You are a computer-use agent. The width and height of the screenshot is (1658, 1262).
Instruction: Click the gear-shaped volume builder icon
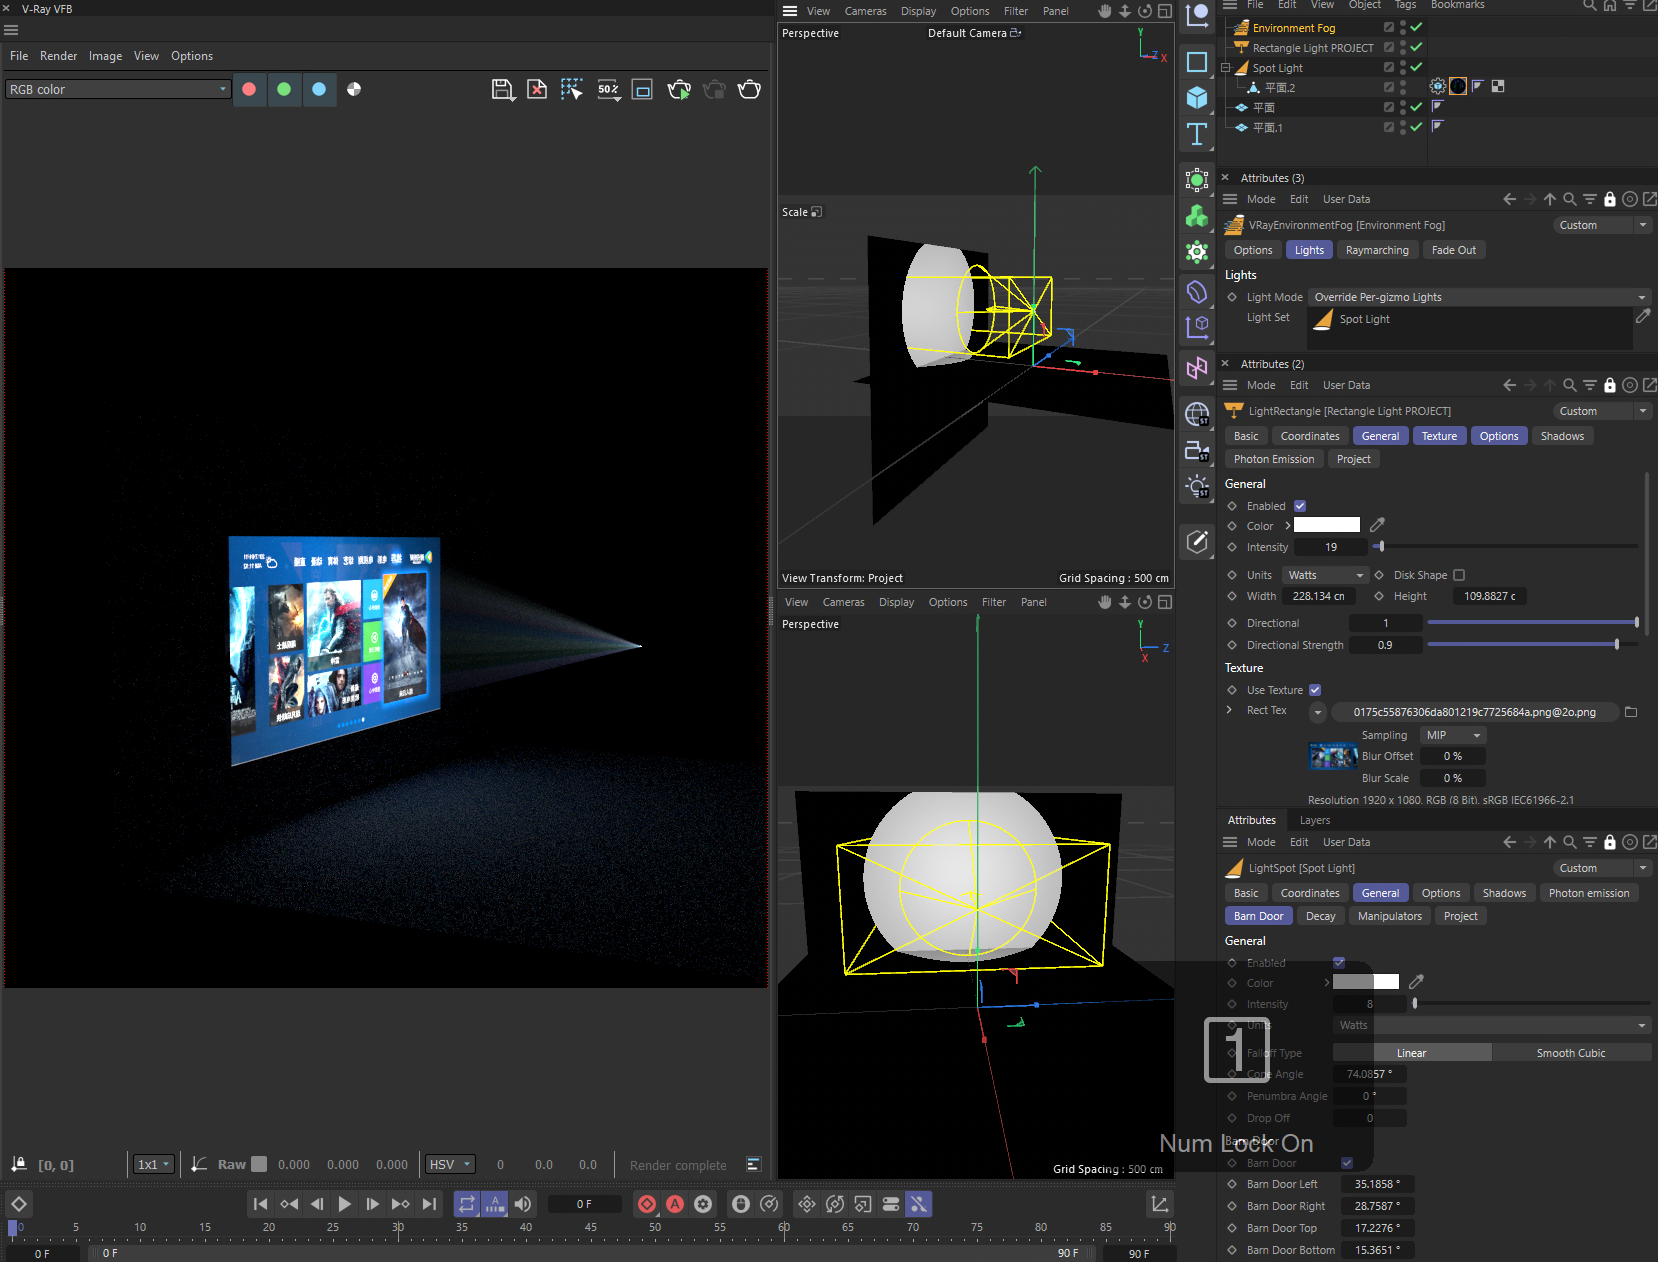coord(1197,252)
